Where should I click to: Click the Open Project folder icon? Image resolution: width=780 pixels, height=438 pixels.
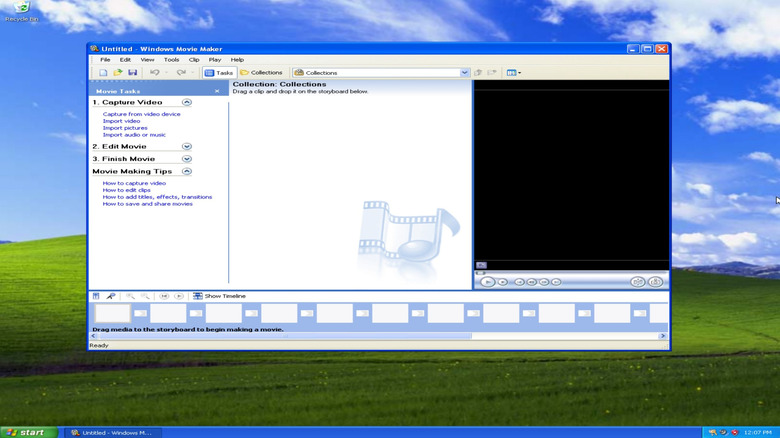coord(118,73)
